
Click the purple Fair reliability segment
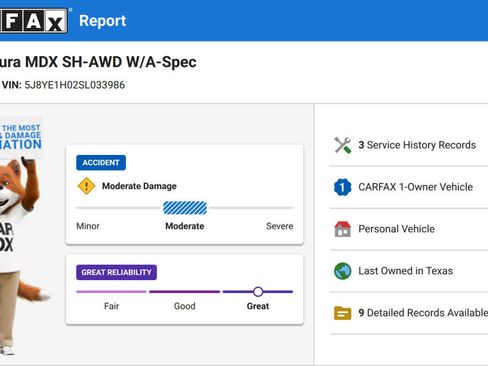111,292
